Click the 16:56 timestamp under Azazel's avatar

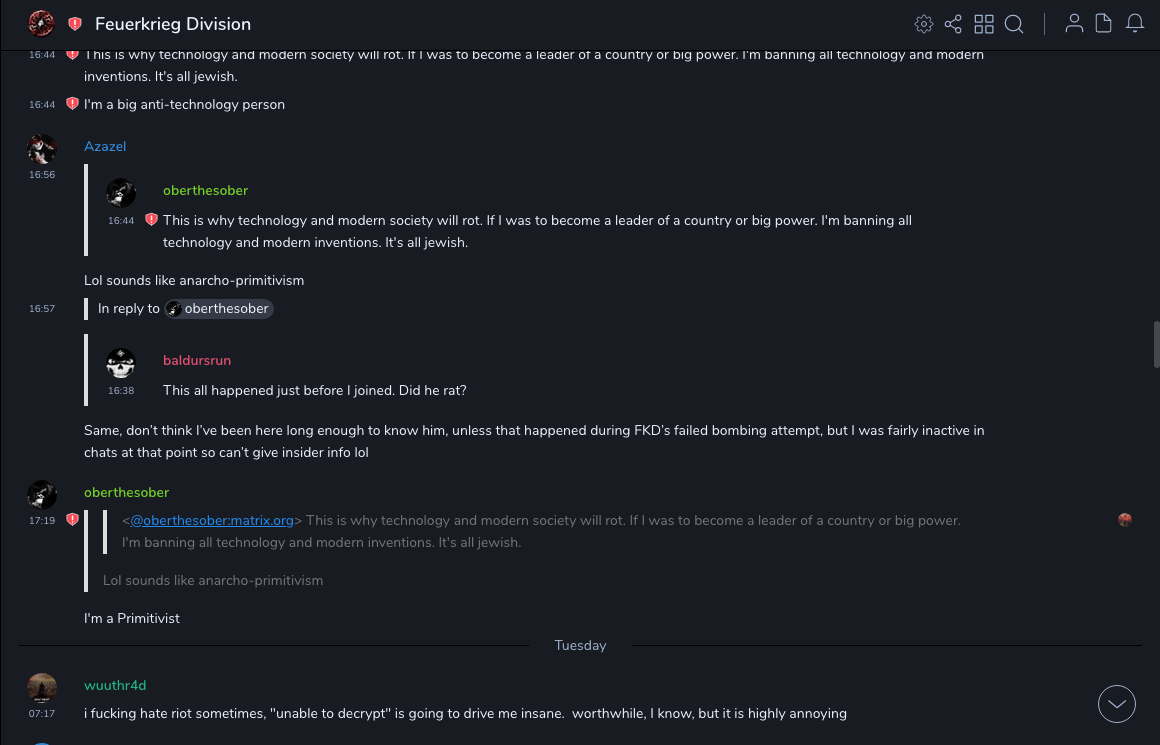click(42, 175)
